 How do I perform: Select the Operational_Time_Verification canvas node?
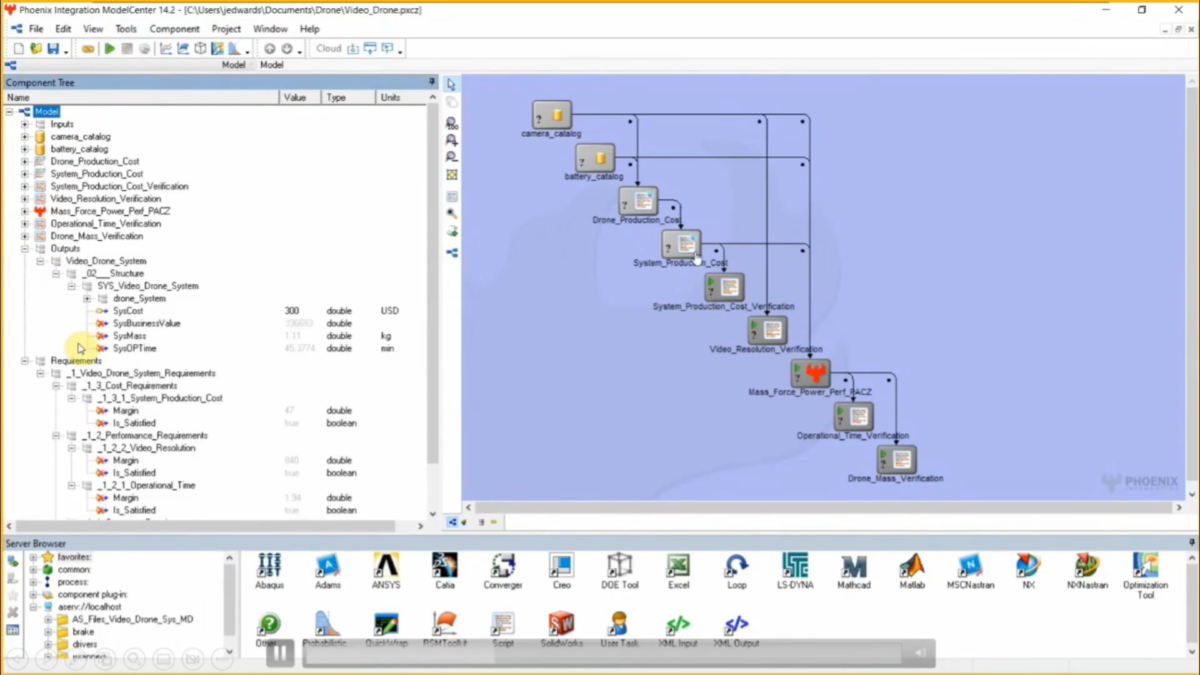click(853, 417)
